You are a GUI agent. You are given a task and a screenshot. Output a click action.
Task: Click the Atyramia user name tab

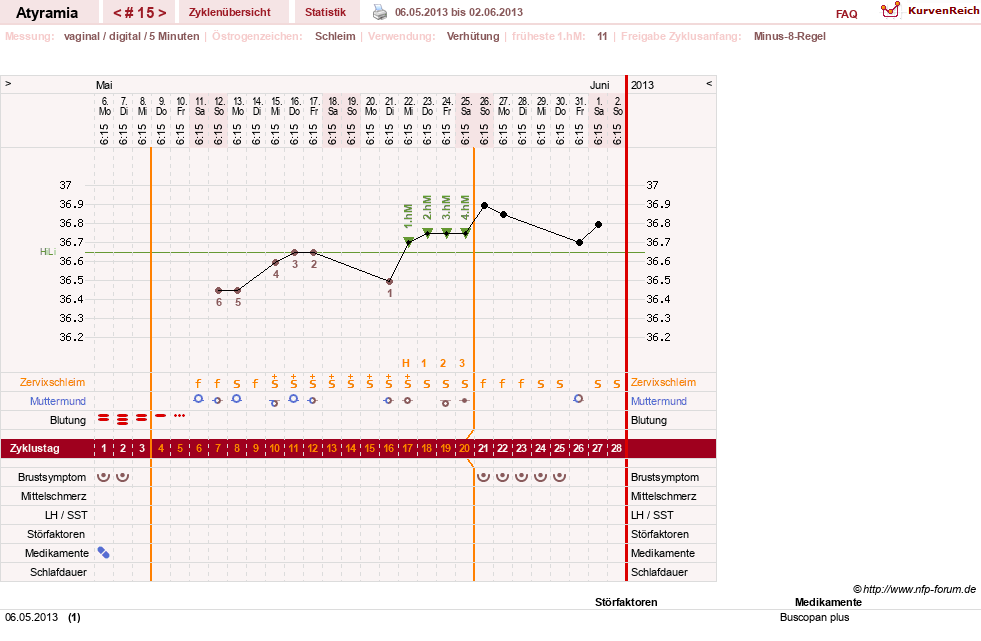click(47, 13)
